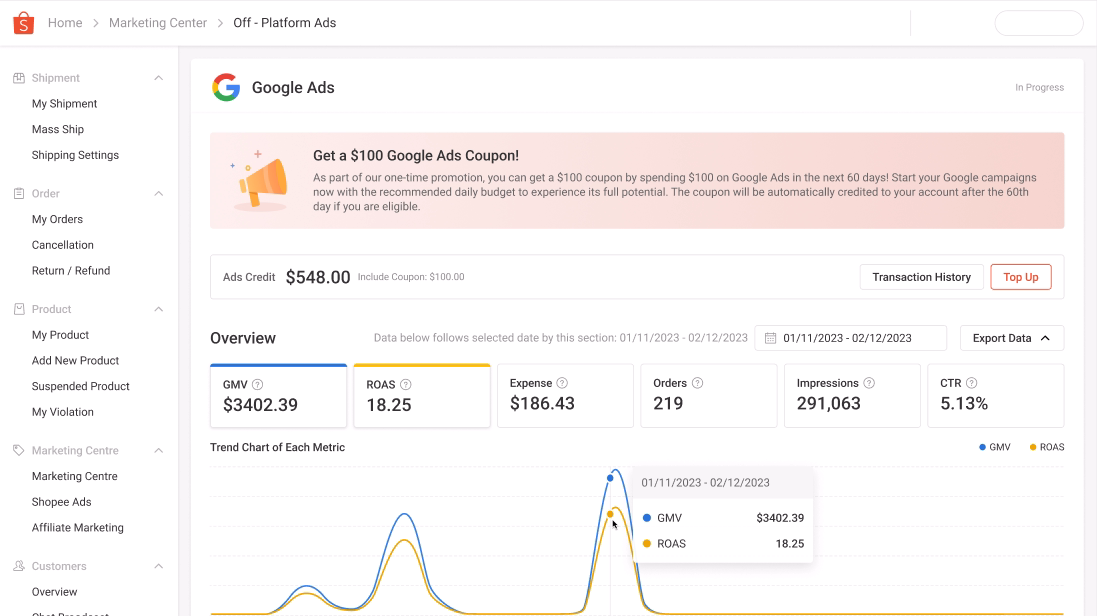Viewport: 1097px width, 616px height.
Task: Open Marketing Center from breadcrumb
Action: tap(157, 22)
